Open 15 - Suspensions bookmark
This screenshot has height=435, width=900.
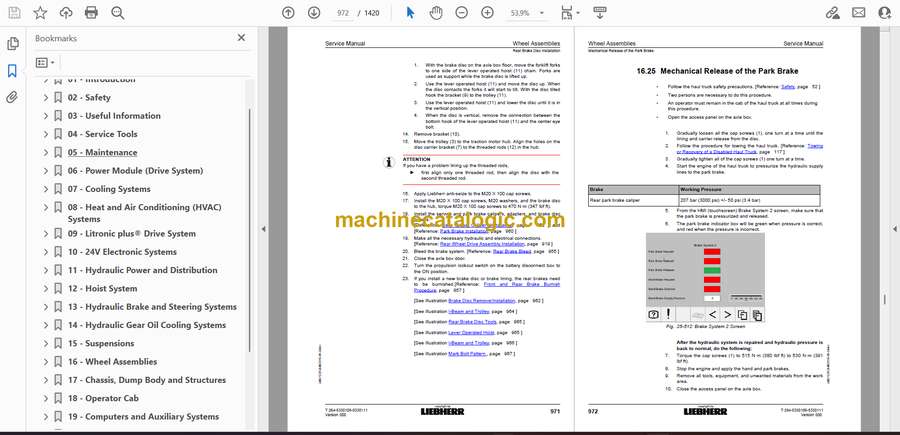pyautogui.click(x=101, y=344)
